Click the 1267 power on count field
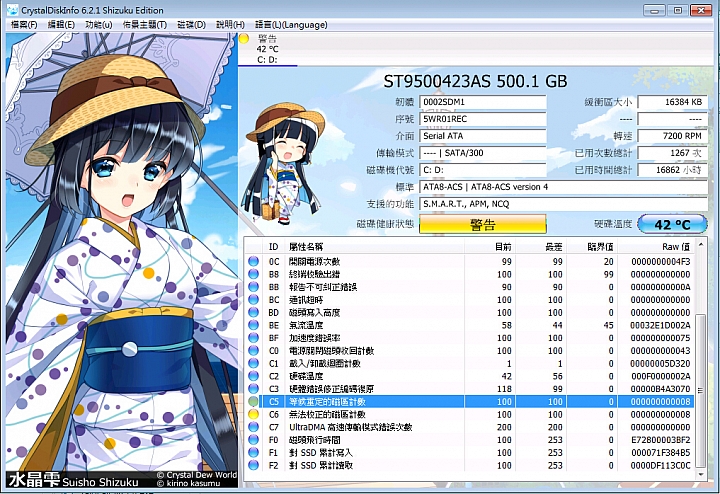Image resolution: width=720 pixels, height=494 pixels. (x=672, y=153)
